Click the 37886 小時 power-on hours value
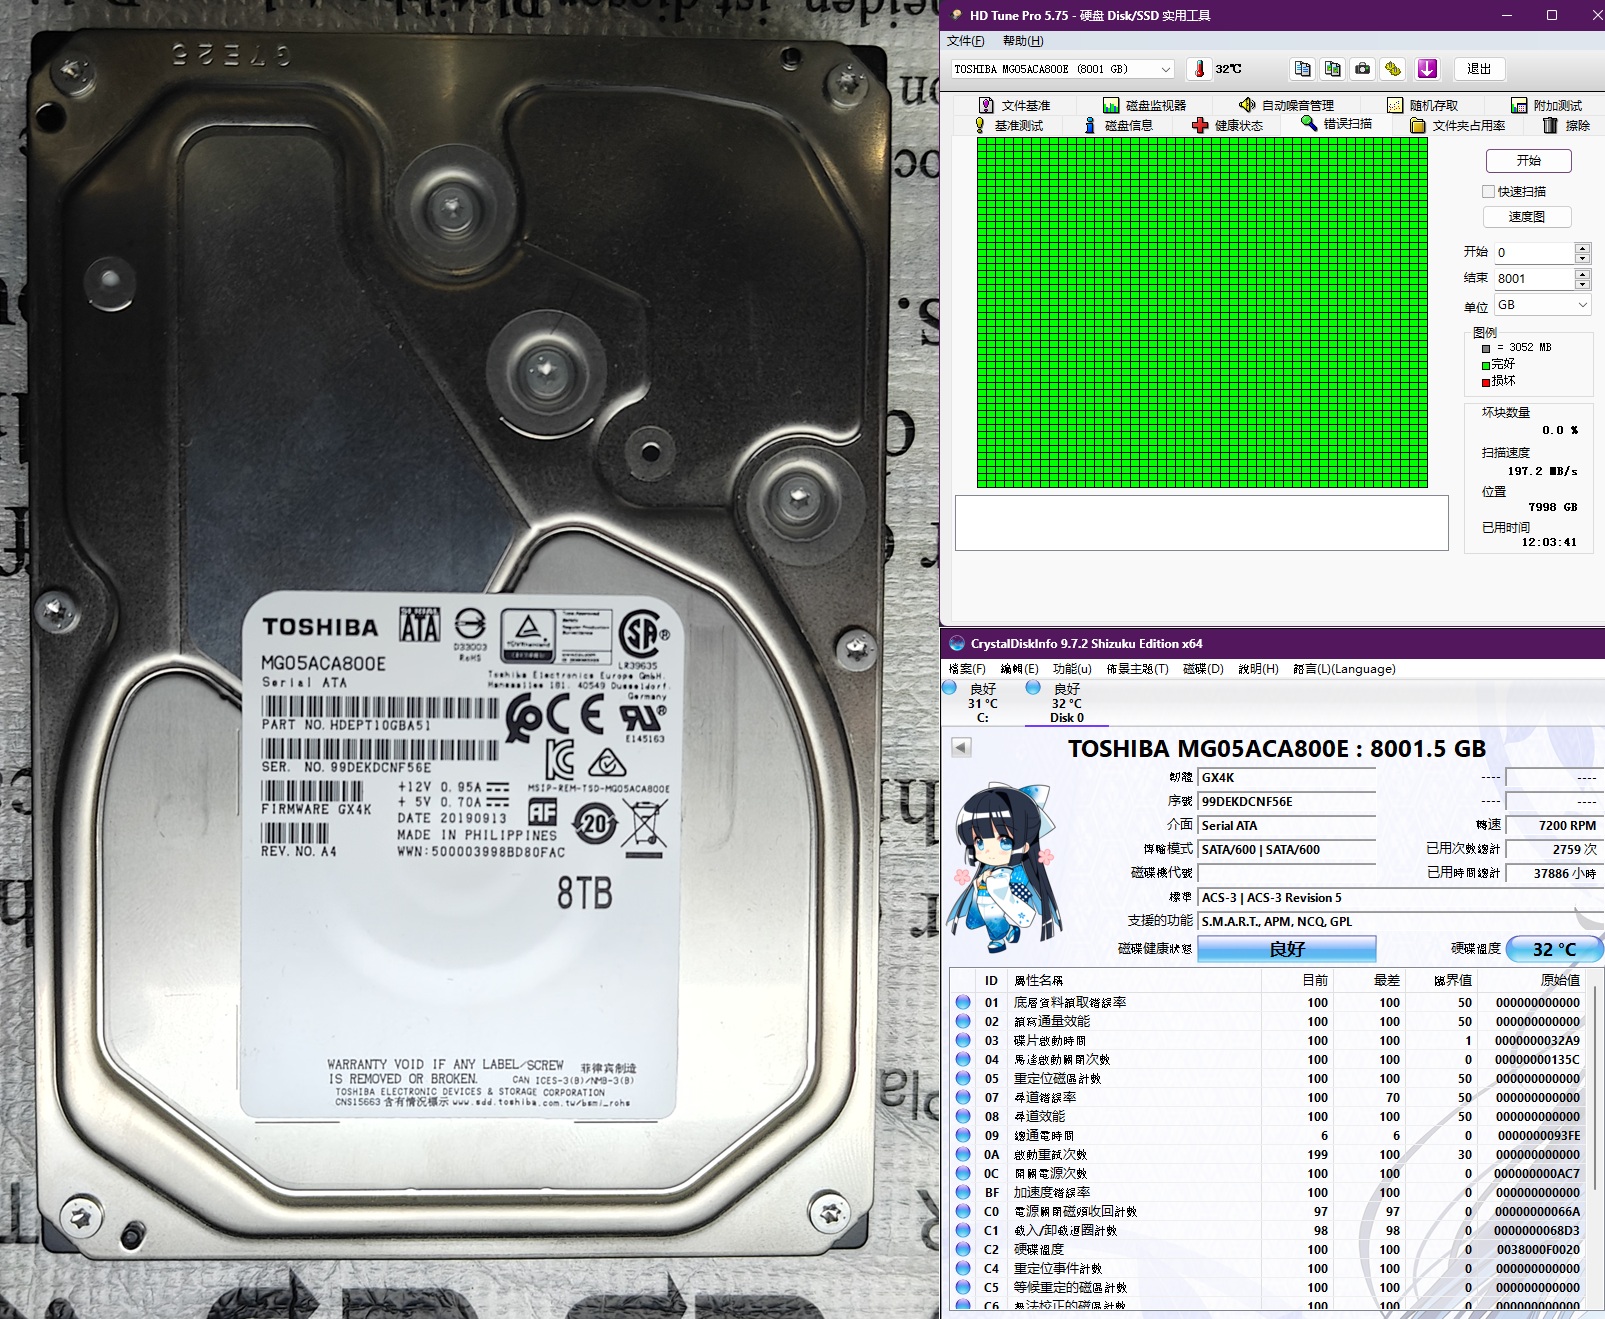1605x1319 pixels. tap(1554, 873)
